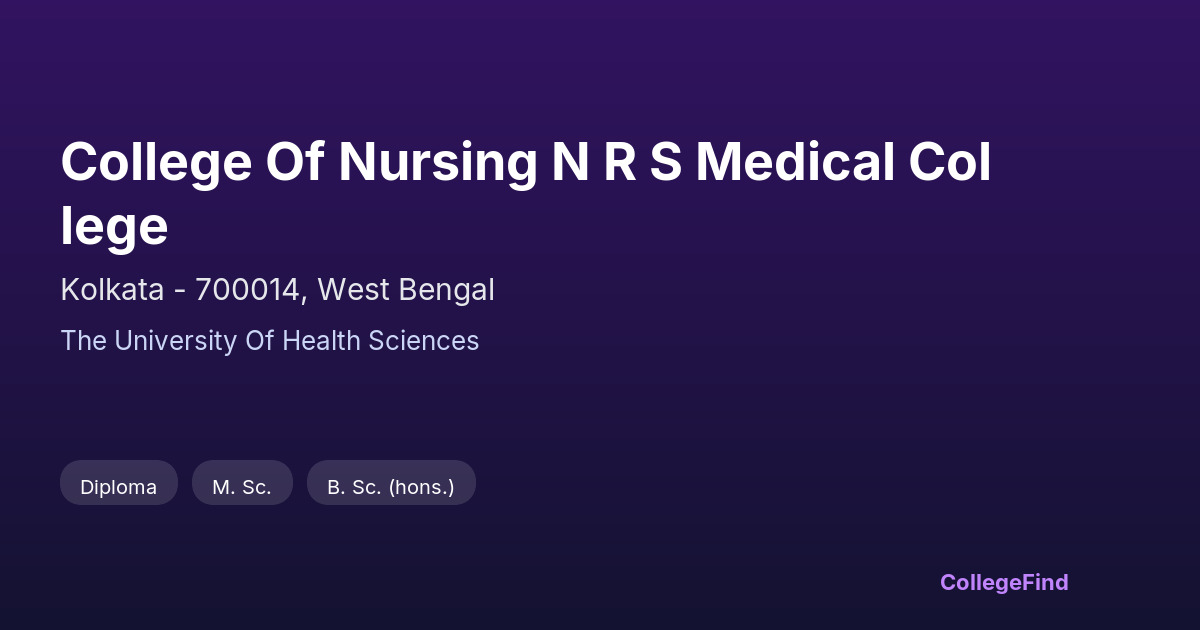This screenshot has height=630, width=1200.
Task: Click the '(hons.)' part of the B. Sc. tag
Action: pyautogui.click(x=421, y=487)
